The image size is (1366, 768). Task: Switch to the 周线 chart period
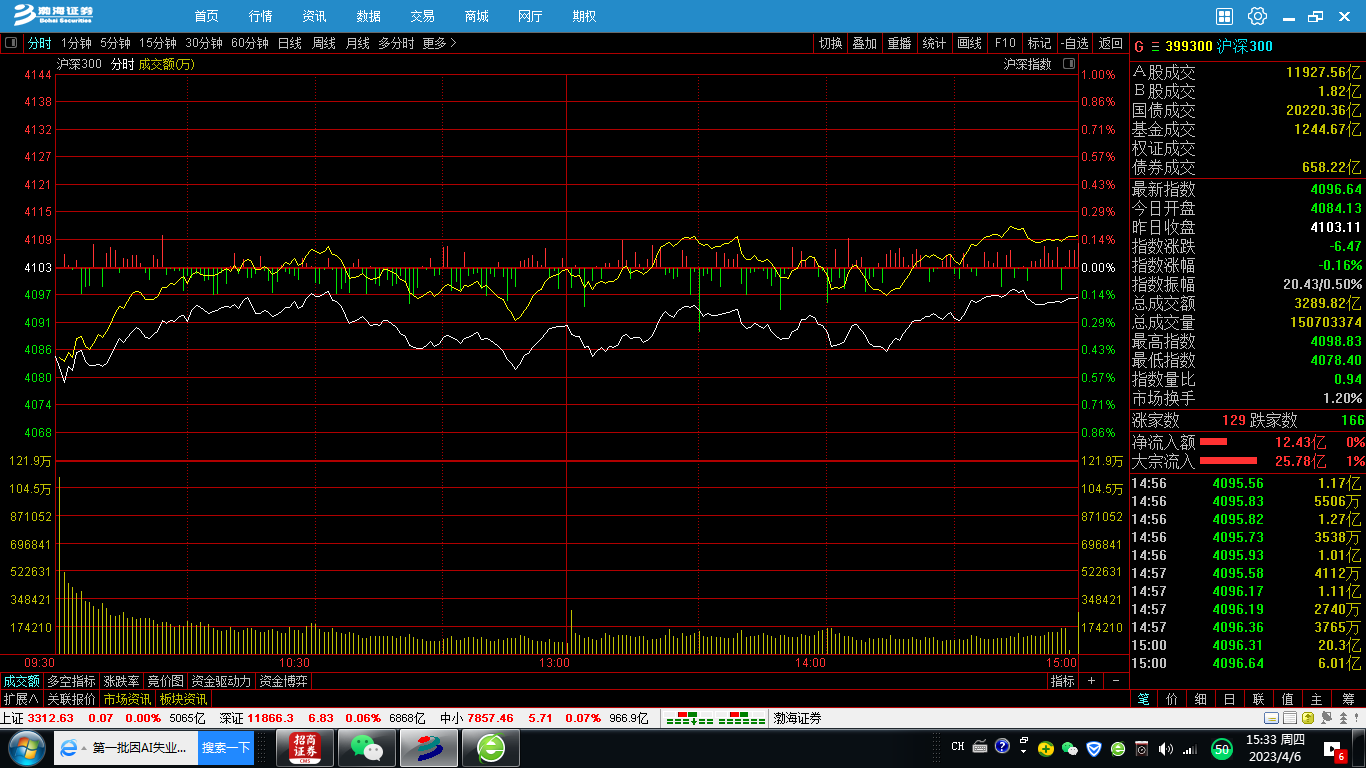324,43
